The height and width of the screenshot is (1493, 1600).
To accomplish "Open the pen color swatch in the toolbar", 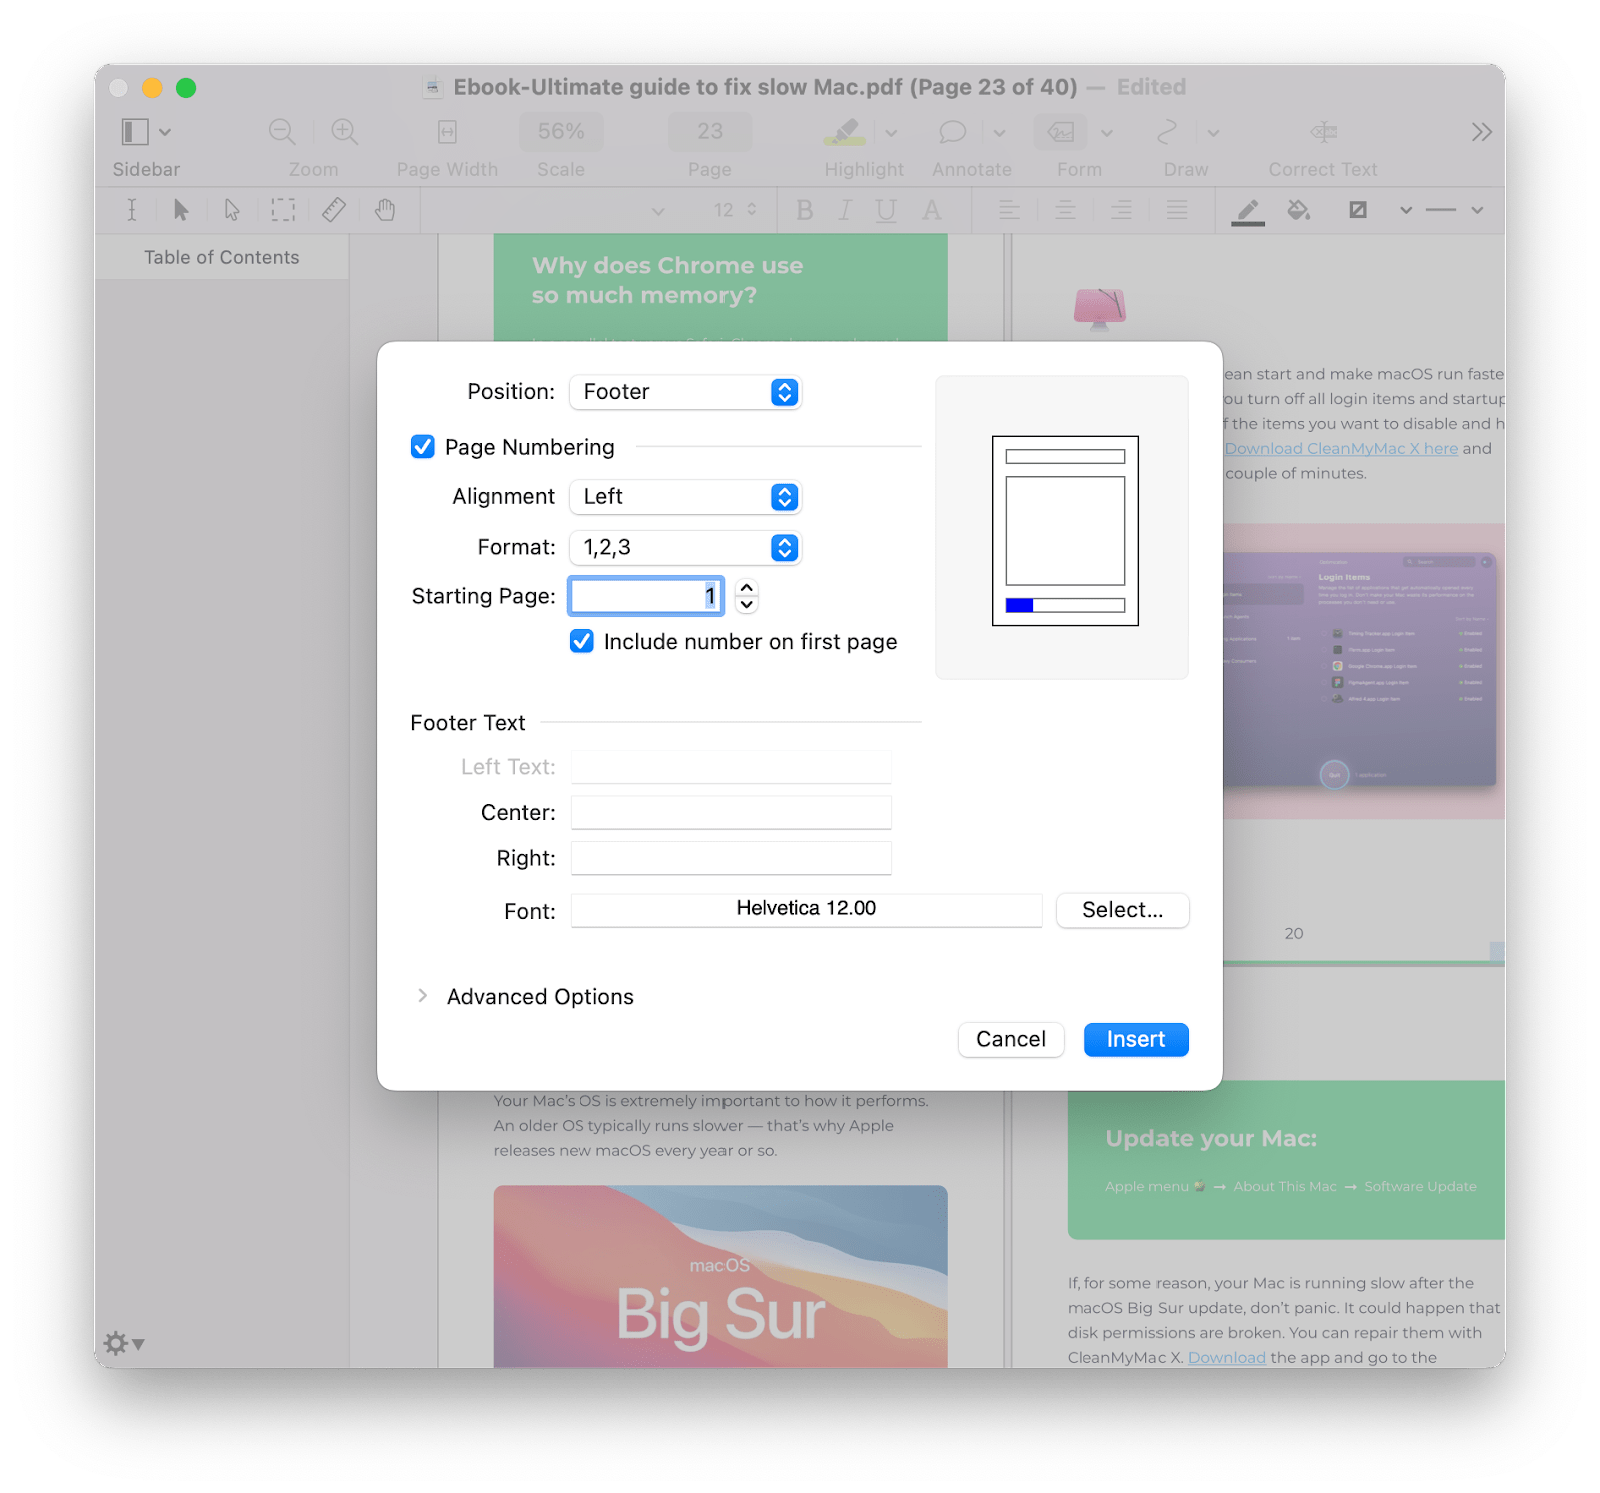I will (x=1246, y=210).
